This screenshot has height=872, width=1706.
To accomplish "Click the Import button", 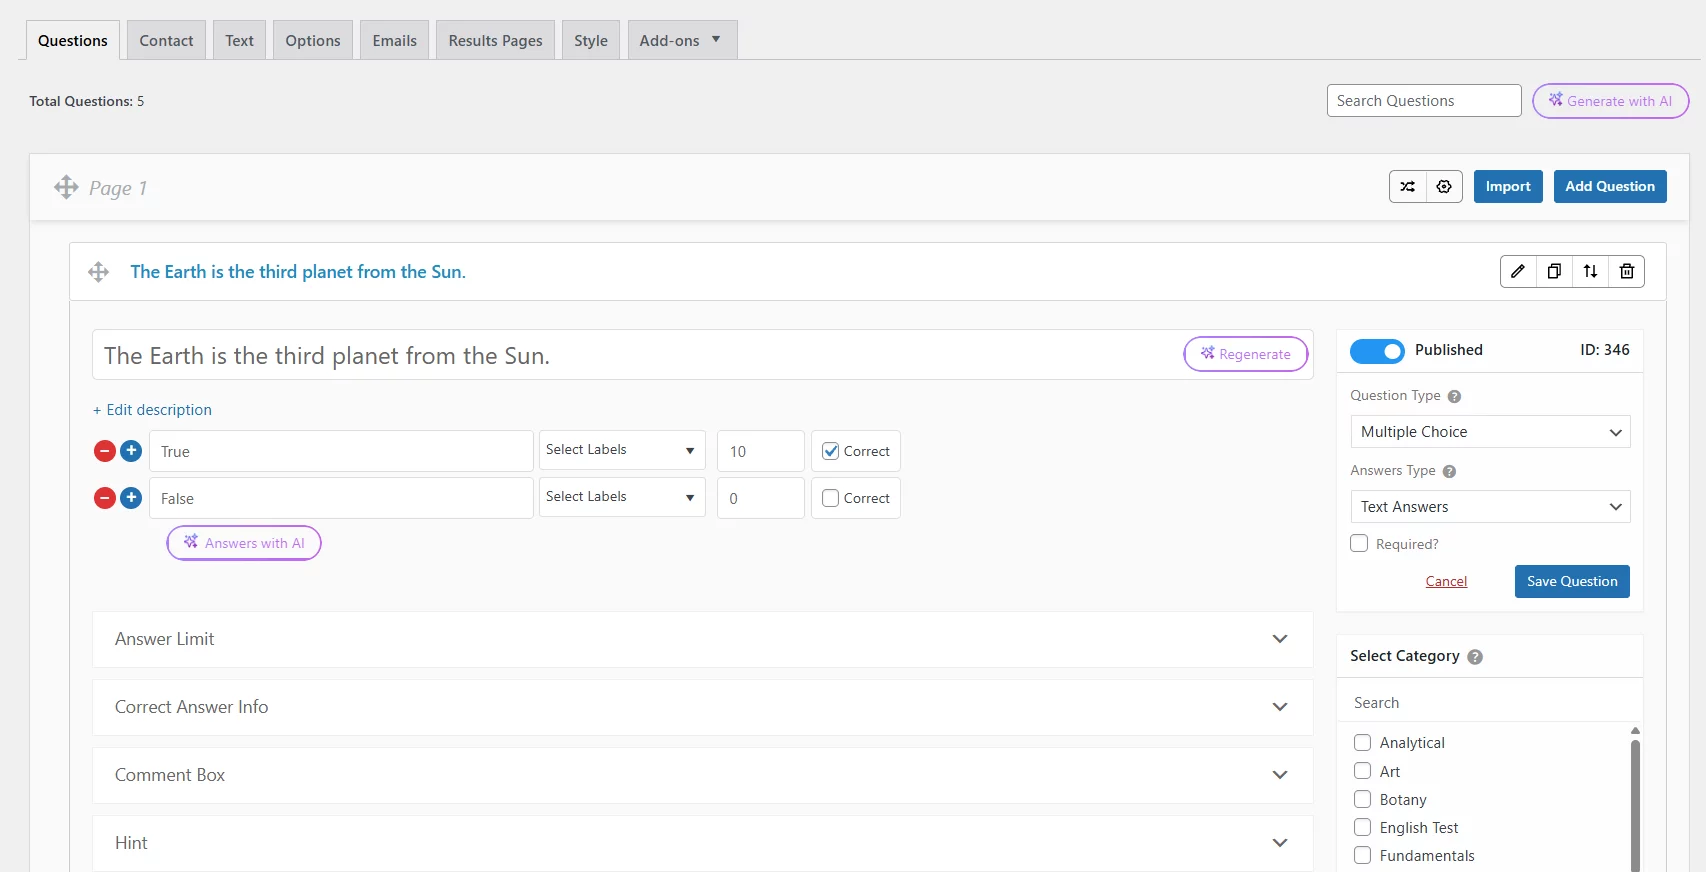I will click(1508, 187).
